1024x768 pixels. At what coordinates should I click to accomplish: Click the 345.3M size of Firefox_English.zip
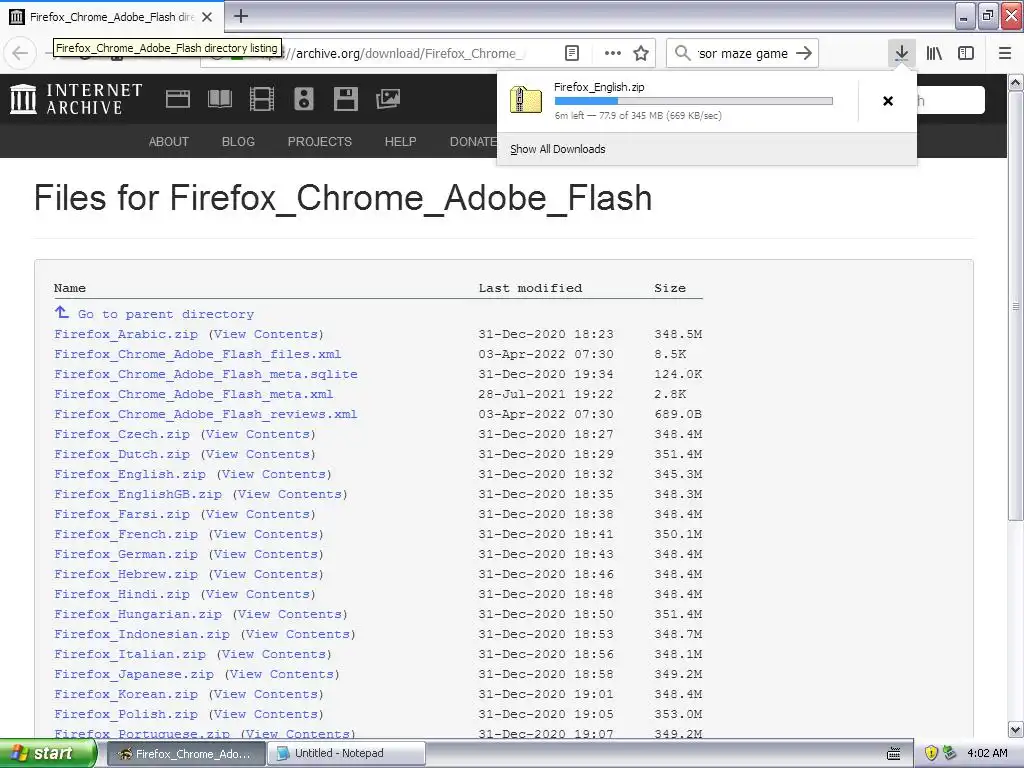pyautogui.click(x=678, y=474)
